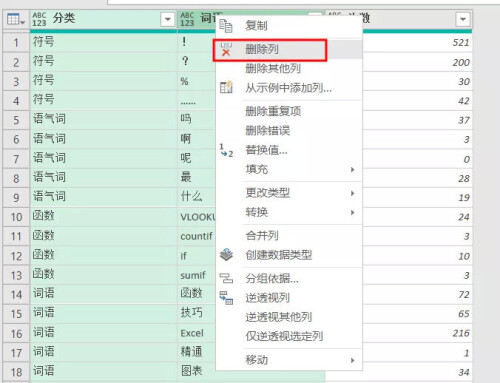Click the cell containing 图表
500x383 pixels.
[x=197, y=372]
